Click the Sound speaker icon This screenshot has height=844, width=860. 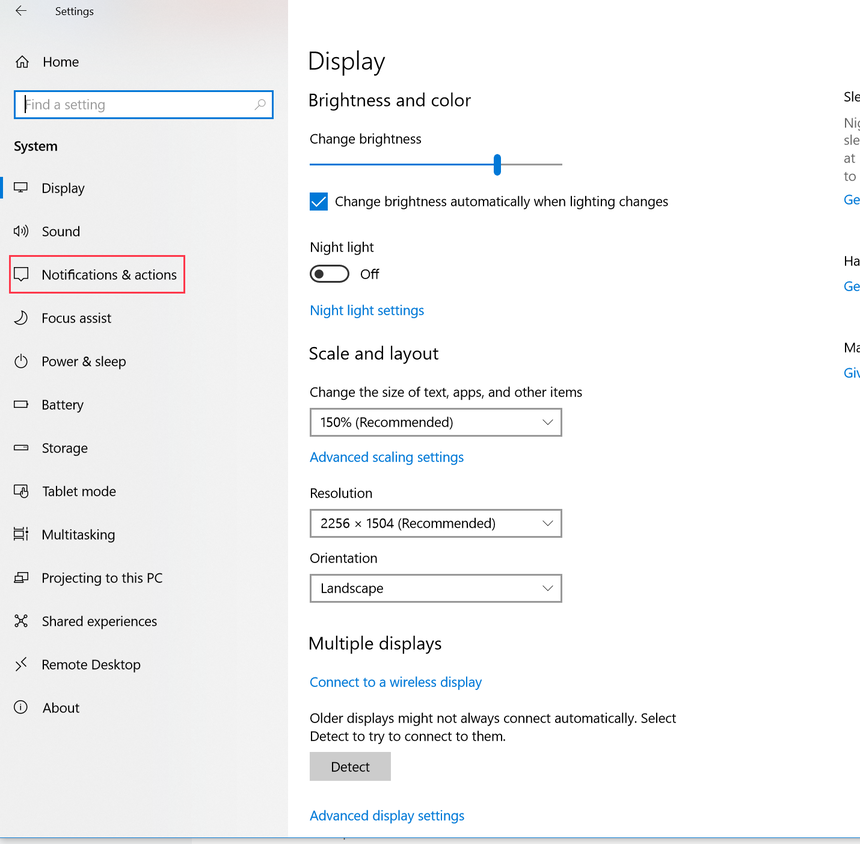pyautogui.click(x=22, y=231)
